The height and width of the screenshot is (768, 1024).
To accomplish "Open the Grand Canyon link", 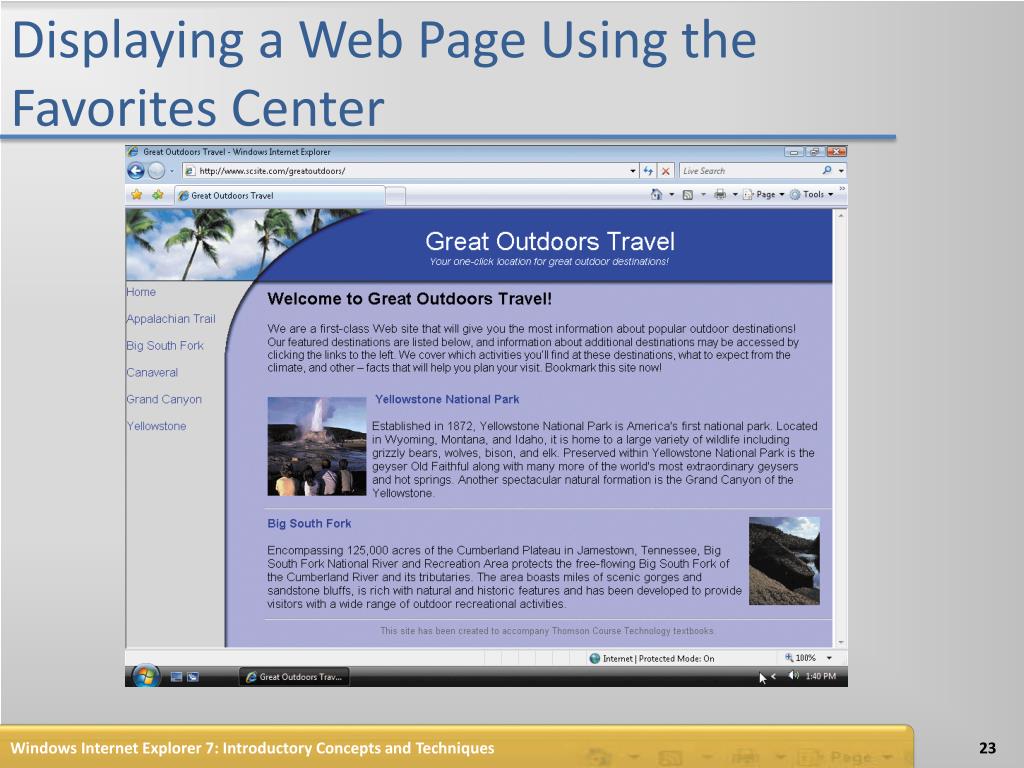I will point(164,399).
